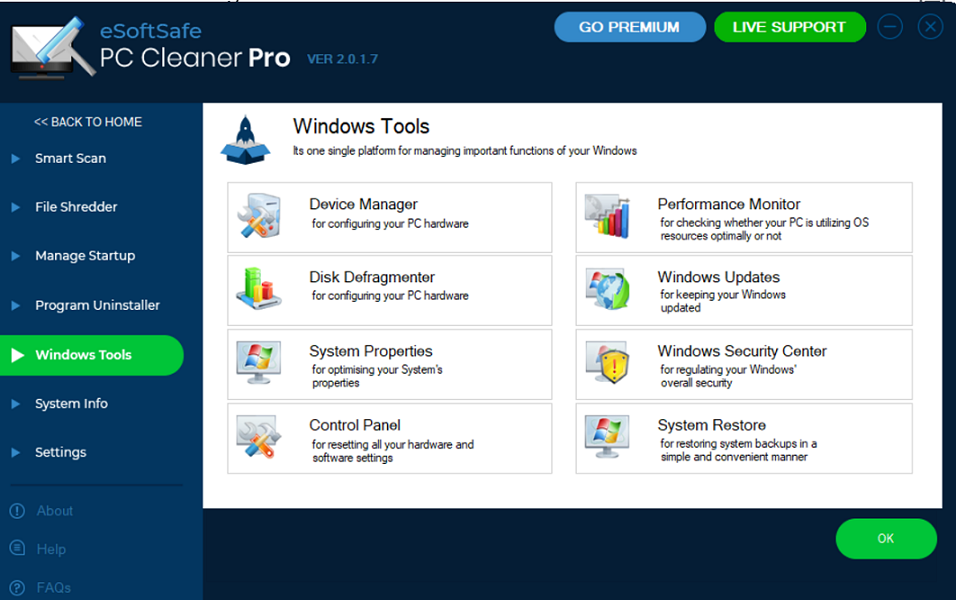
Task: Open the Device Manager tool icon
Action: (x=260, y=216)
